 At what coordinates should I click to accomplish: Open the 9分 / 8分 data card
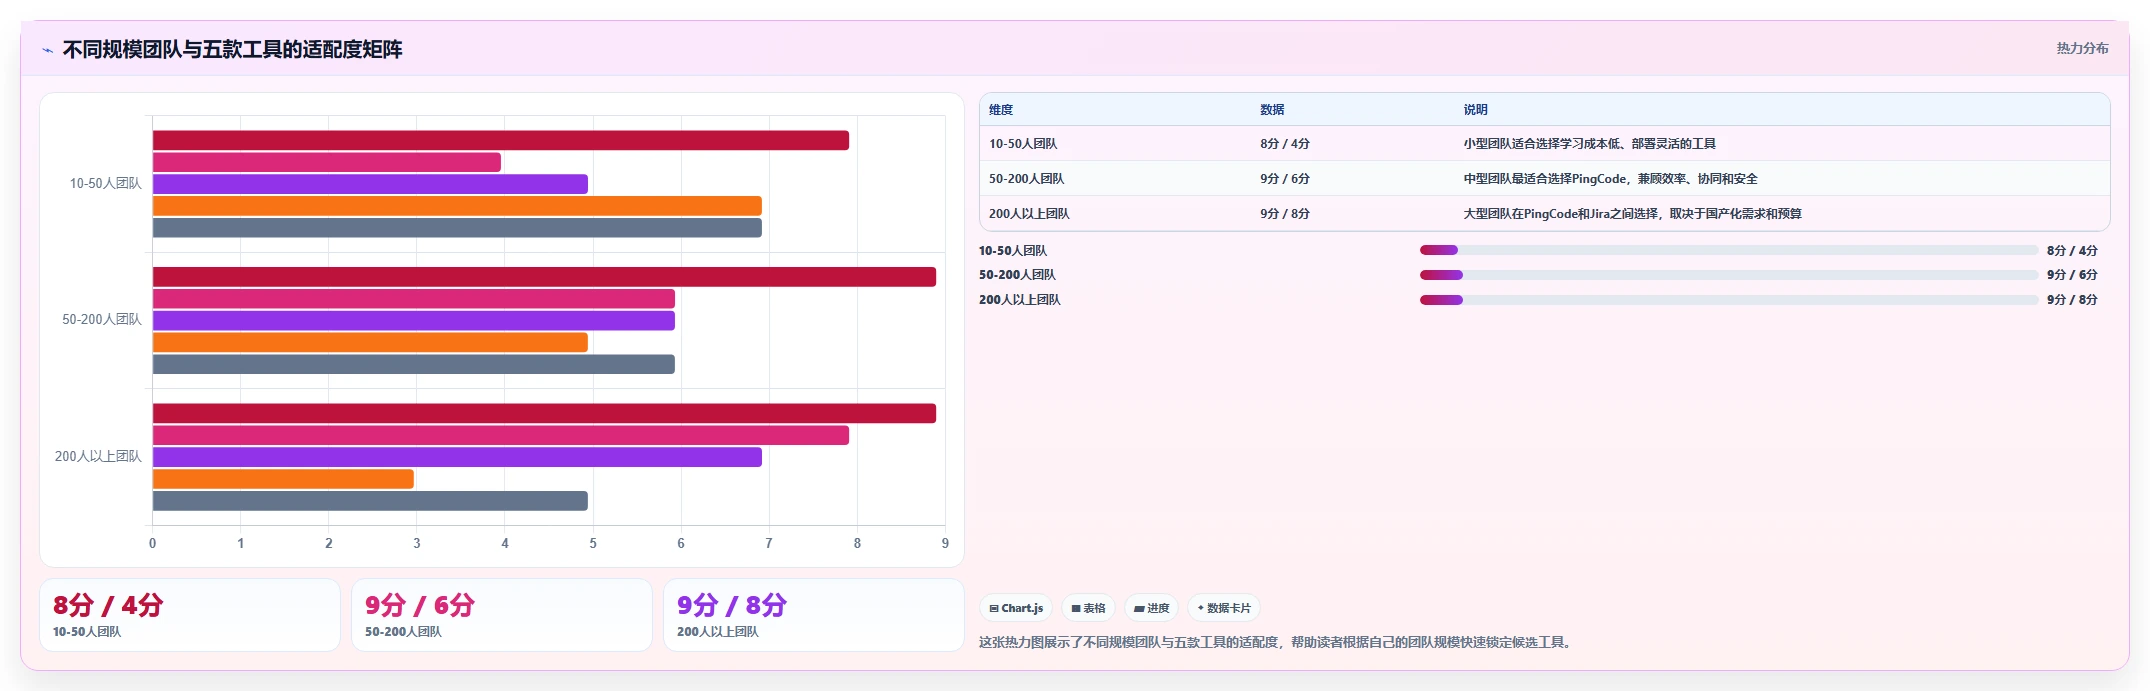tap(814, 615)
